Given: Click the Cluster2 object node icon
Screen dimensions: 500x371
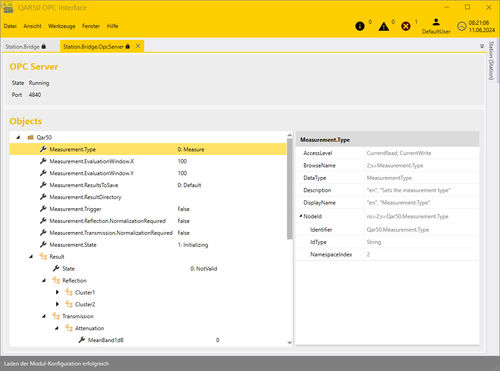Looking at the screenshot, I should [69, 304].
